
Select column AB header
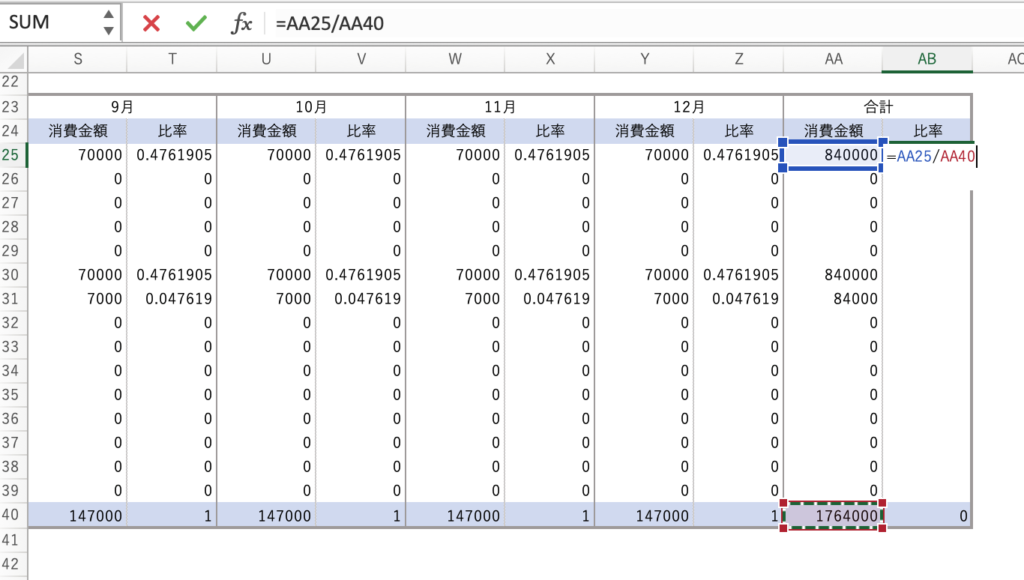[926, 59]
